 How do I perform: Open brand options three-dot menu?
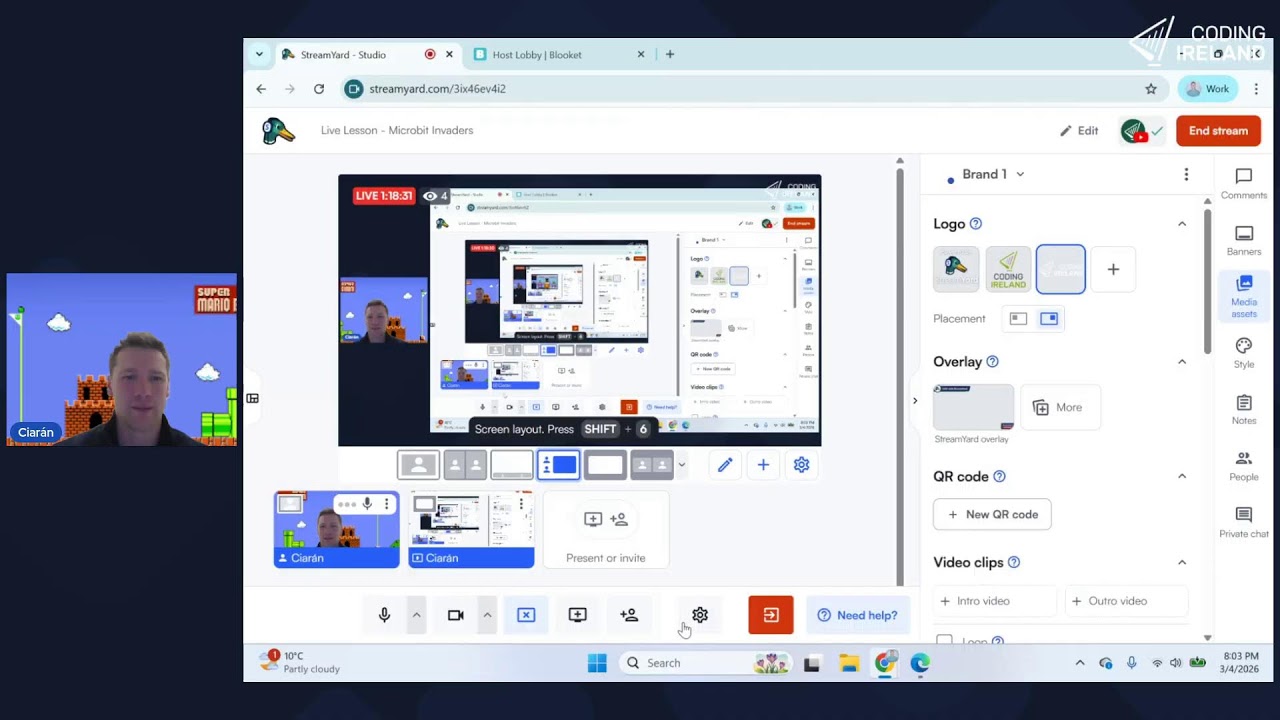(1186, 175)
